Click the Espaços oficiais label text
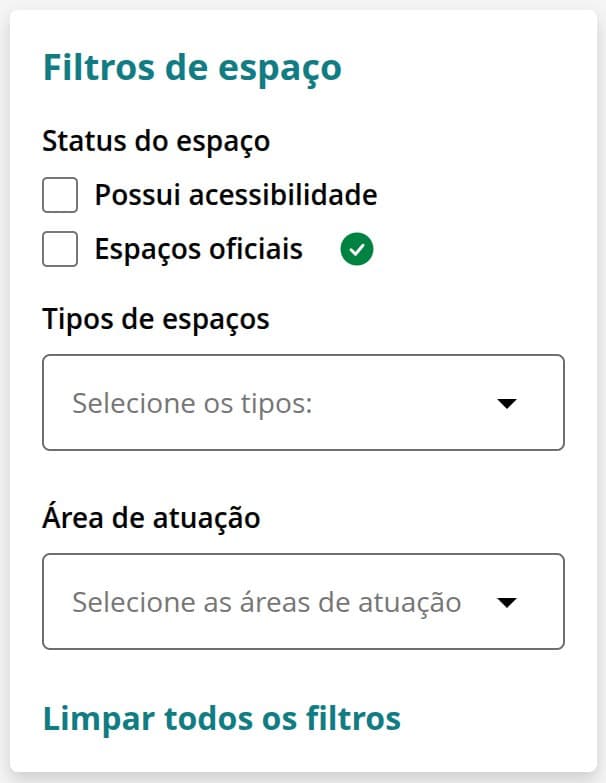This screenshot has height=783, width=606. [198, 249]
